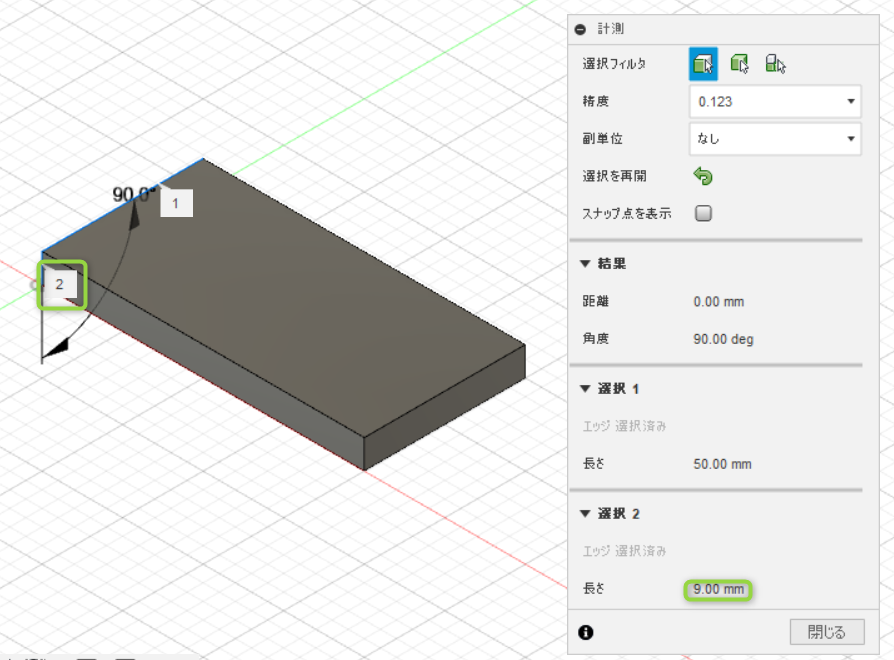Select the face/edge/vertex selection filter icon

click(x=703, y=64)
